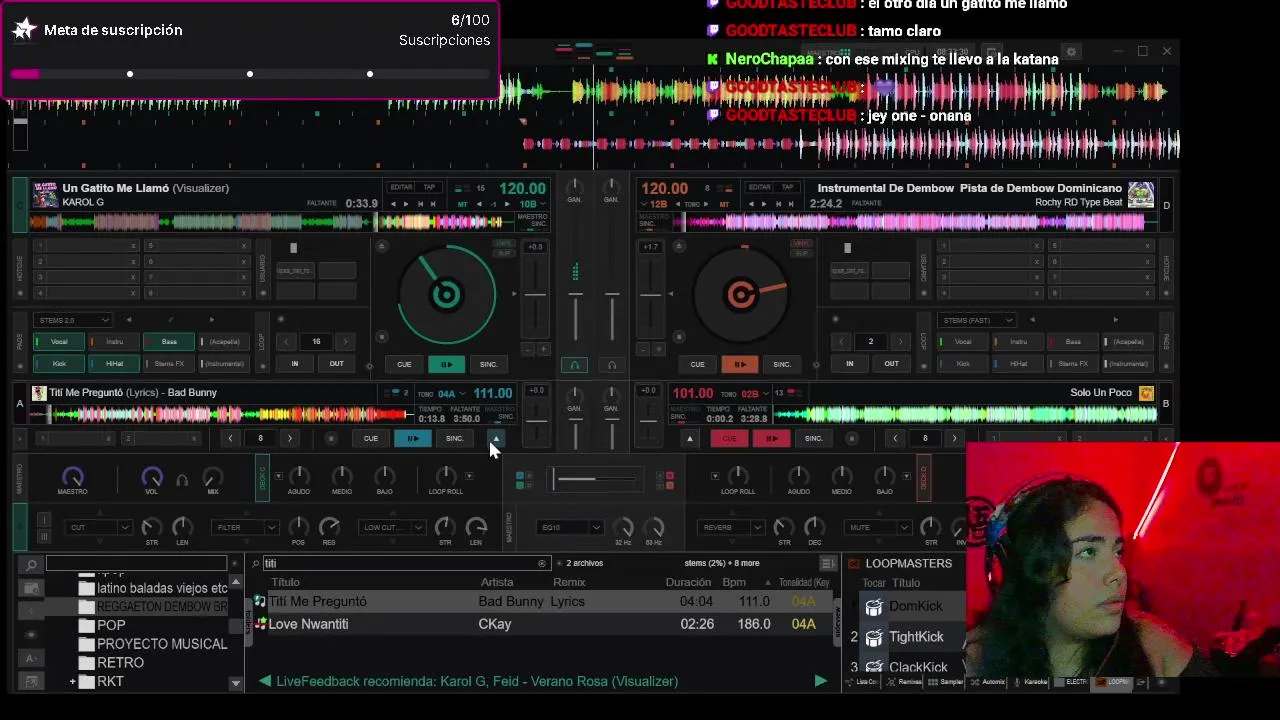Trigger the DomKick drum sample
This screenshot has width=1280, height=720.
tap(874, 606)
